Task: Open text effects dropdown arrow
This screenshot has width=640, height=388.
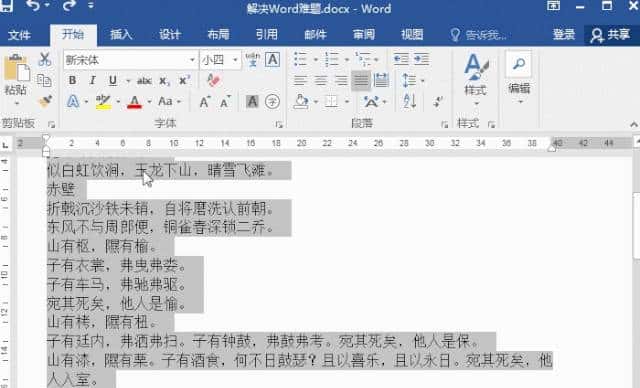Action: click(86, 102)
